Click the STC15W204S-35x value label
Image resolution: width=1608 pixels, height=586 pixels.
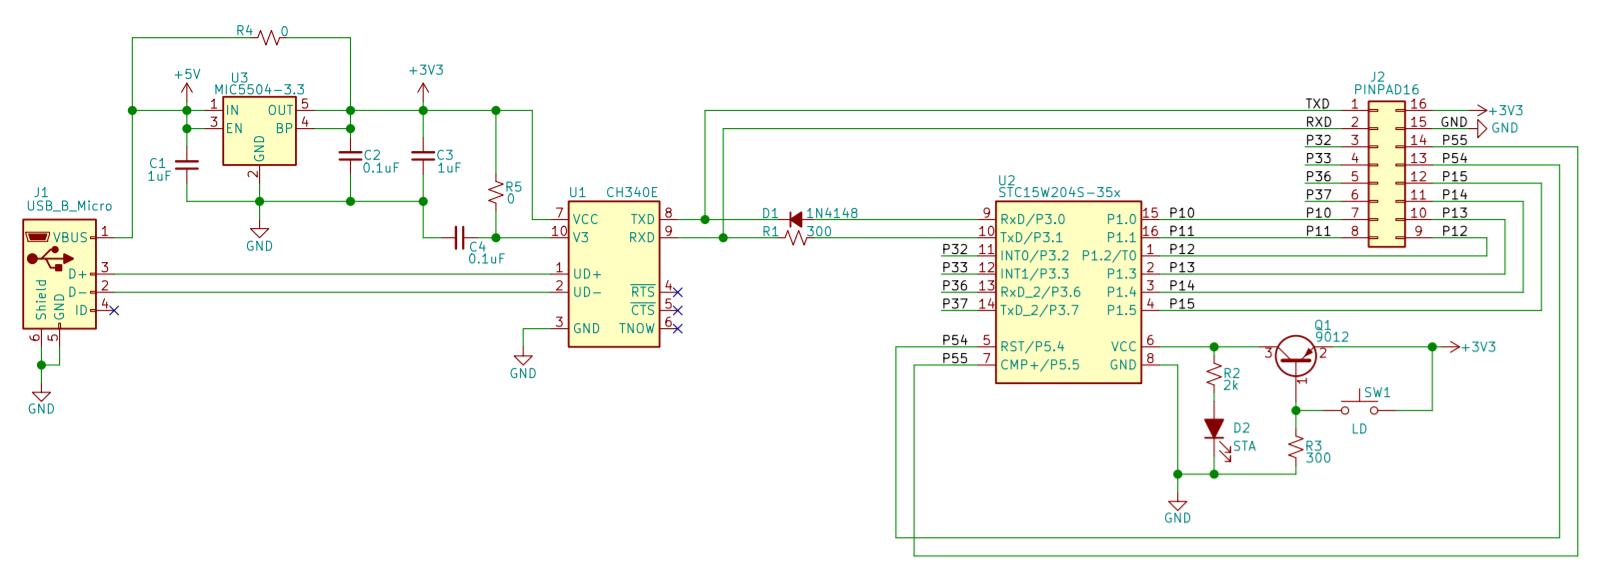coord(1059,192)
